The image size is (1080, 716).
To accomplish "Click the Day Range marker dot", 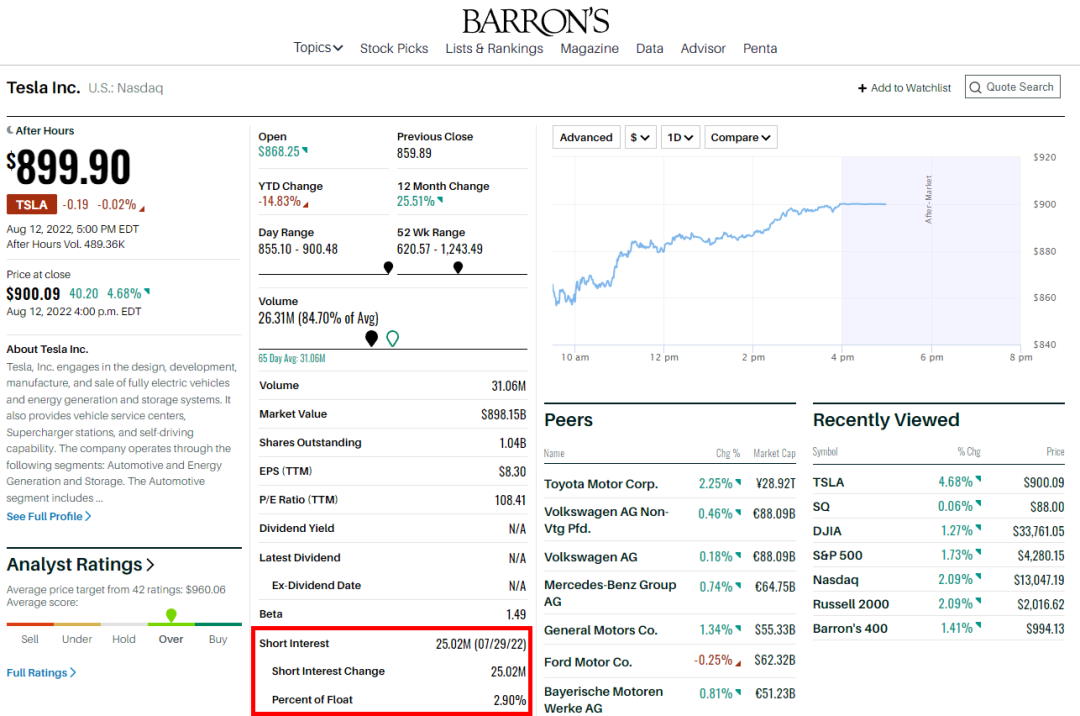I will click(x=388, y=267).
